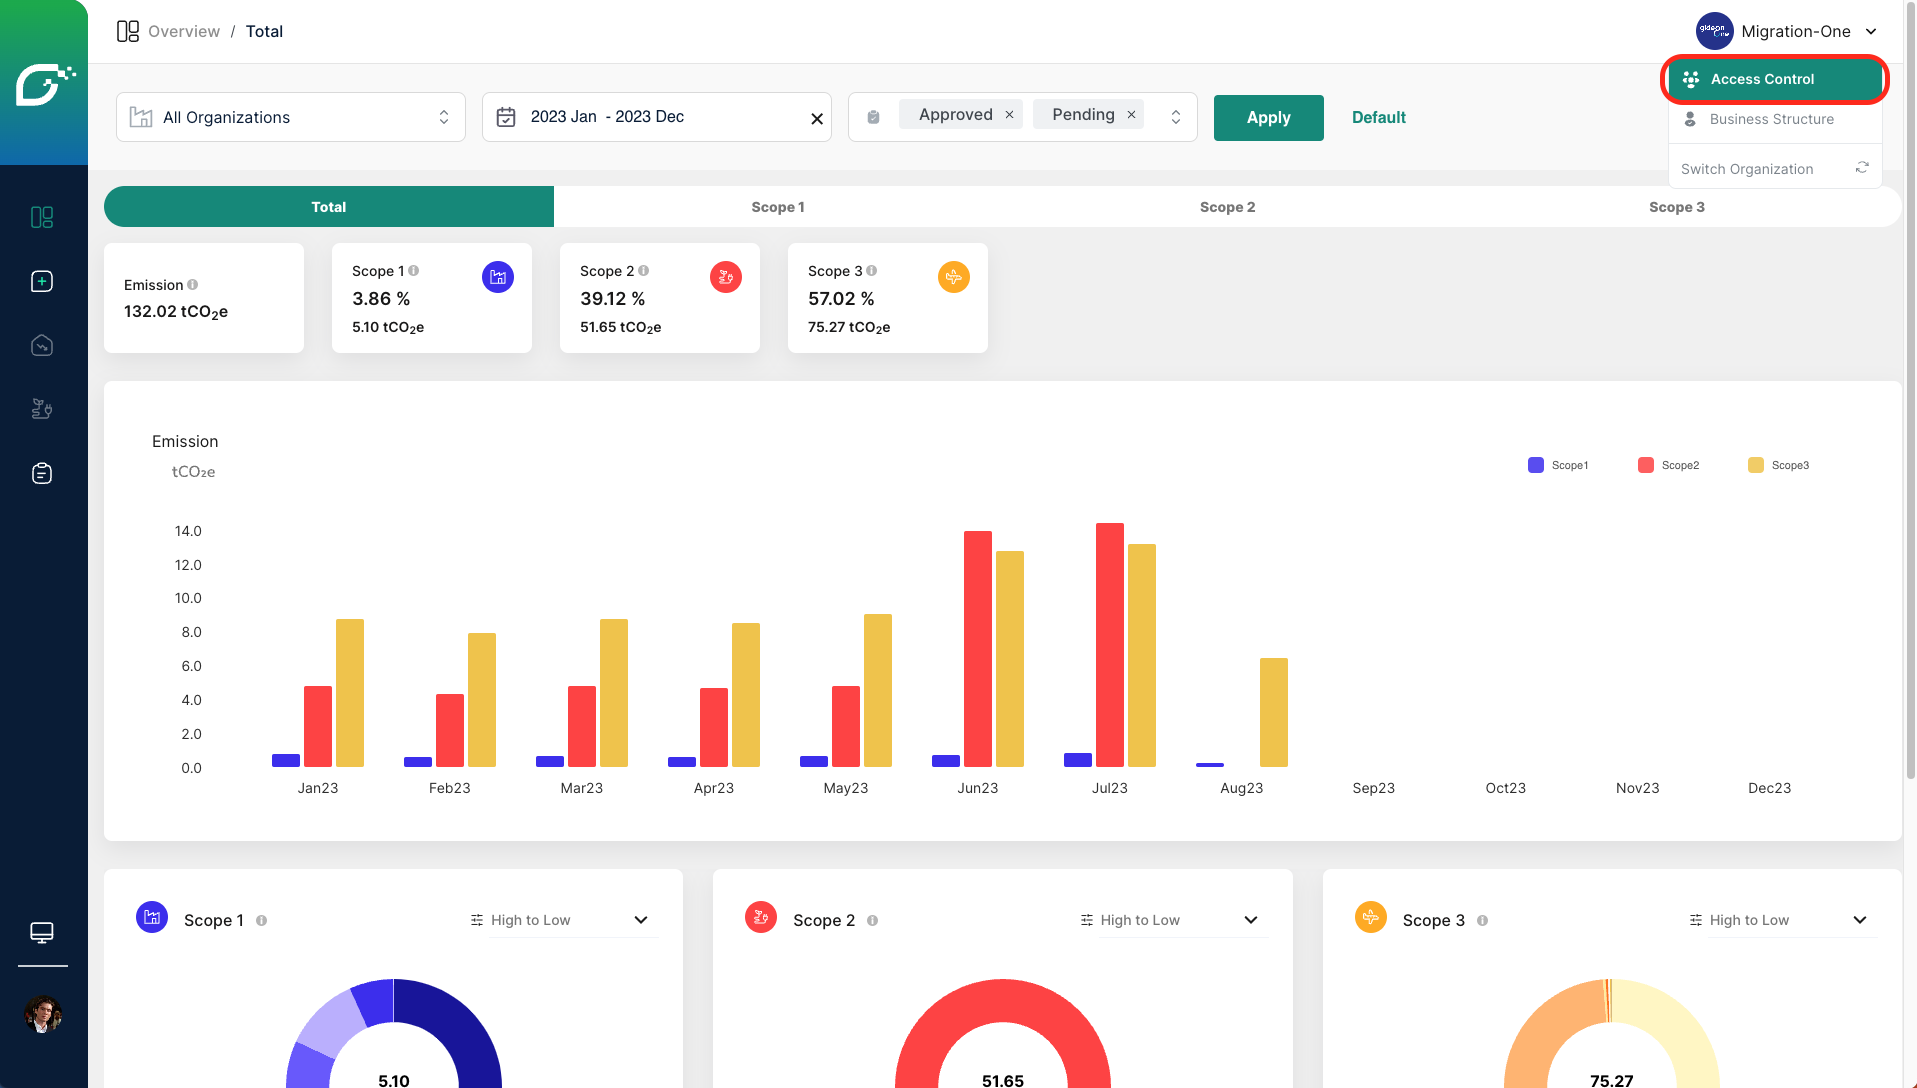Click the user profile avatar in sidebar
This screenshot has width=1917, height=1088.
point(42,1014)
